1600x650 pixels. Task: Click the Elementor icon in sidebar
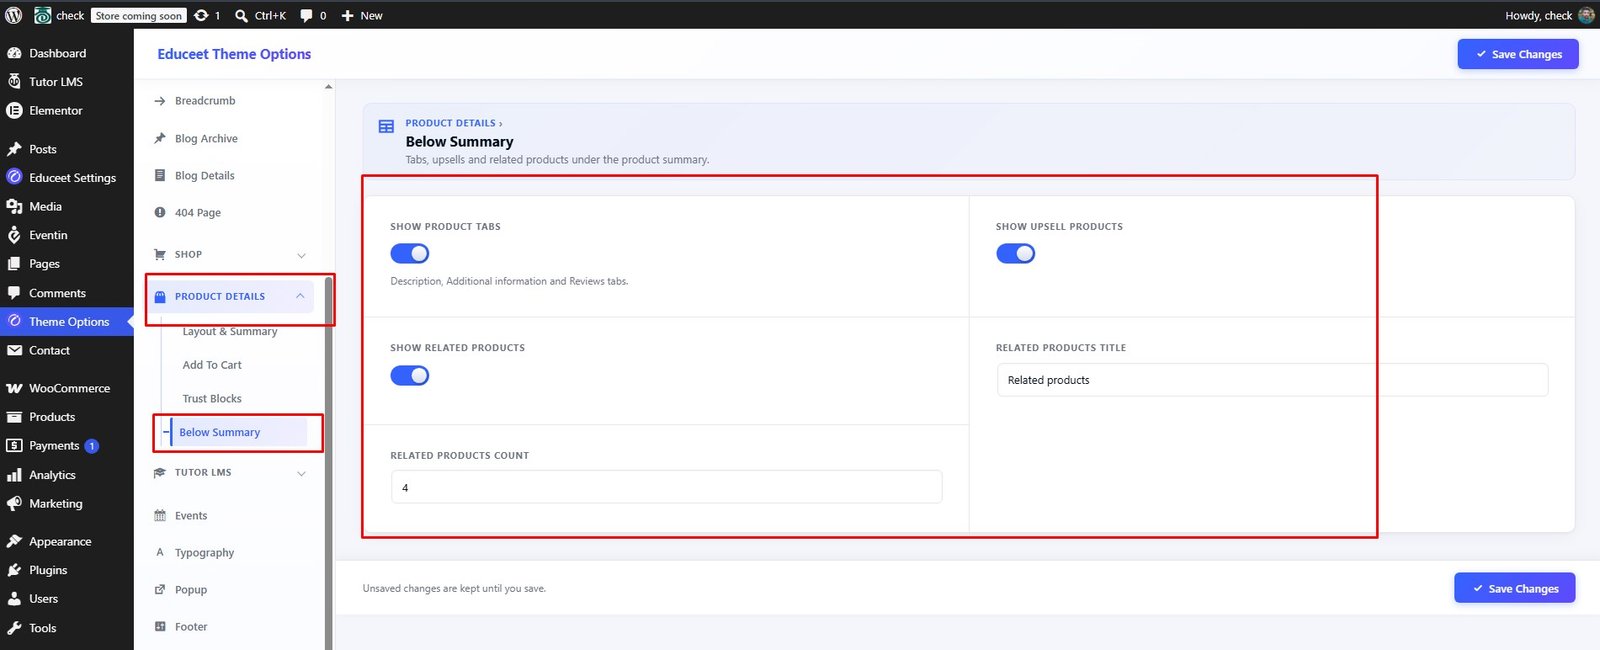pos(14,110)
